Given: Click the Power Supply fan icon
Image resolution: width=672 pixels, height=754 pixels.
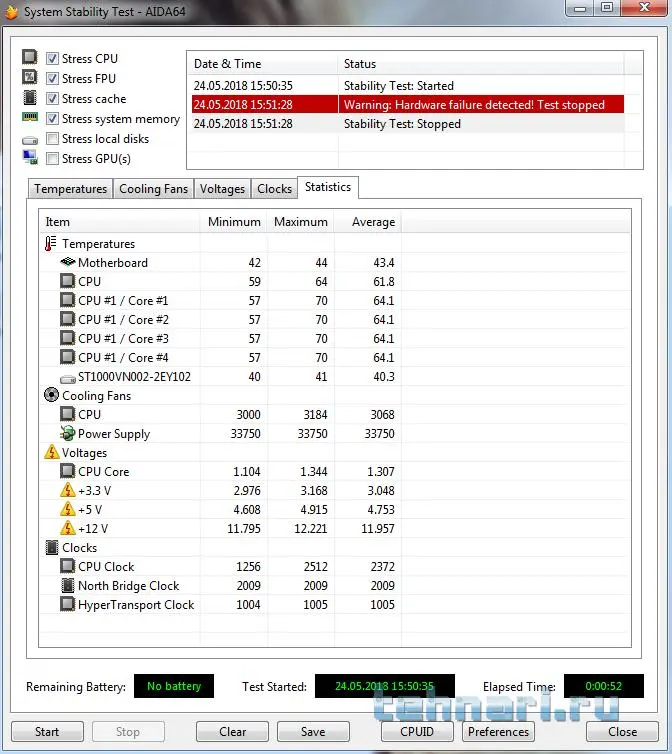Looking at the screenshot, I should pos(68,433).
